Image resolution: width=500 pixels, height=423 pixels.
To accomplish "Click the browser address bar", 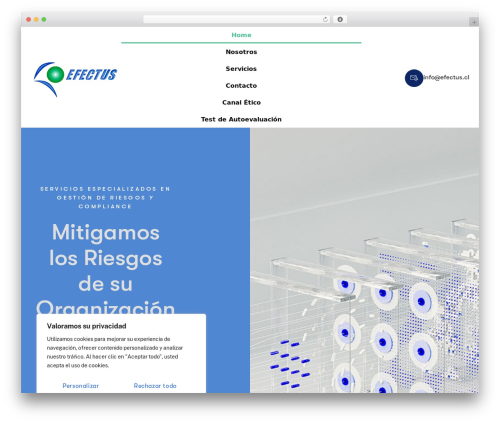I will pos(236,19).
